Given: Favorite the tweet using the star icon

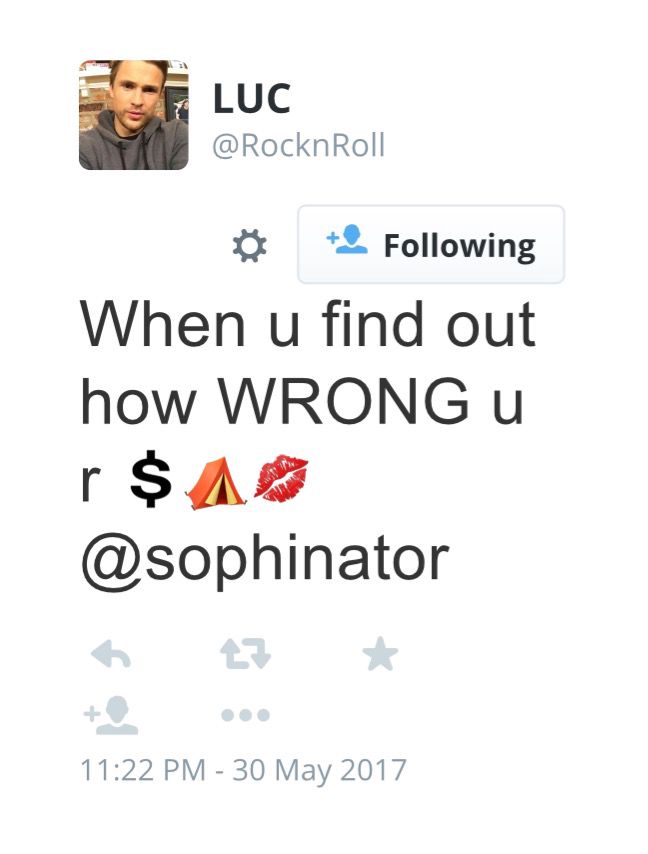Looking at the screenshot, I should 380,653.
